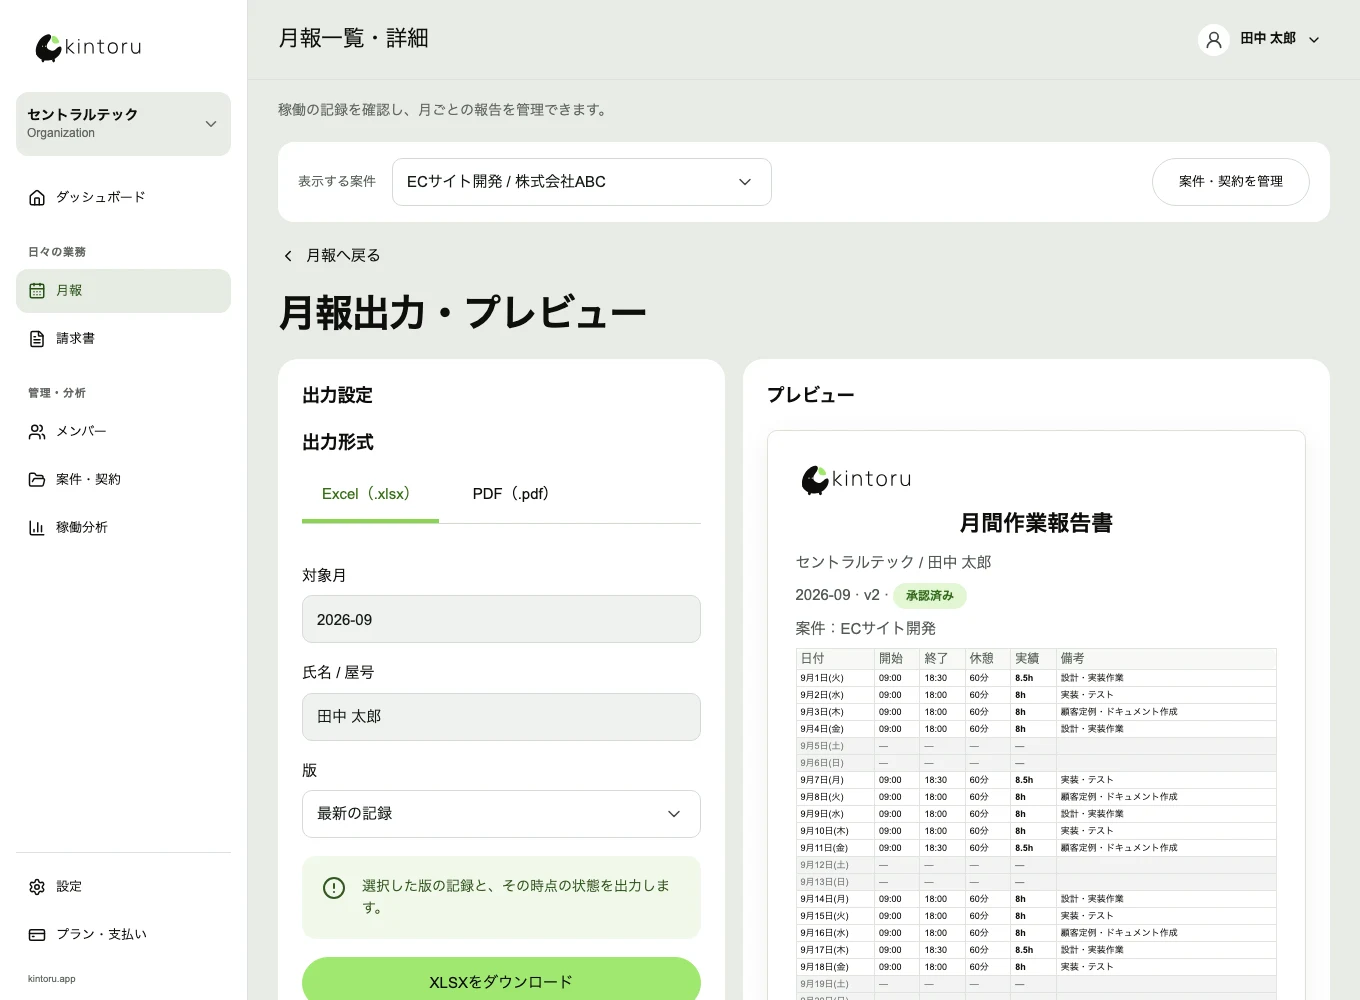Click the back arrow beside 月報へ戻る
This screenshot has width=1360, height=1000.
pyautogui.click(x=288, y=256)
